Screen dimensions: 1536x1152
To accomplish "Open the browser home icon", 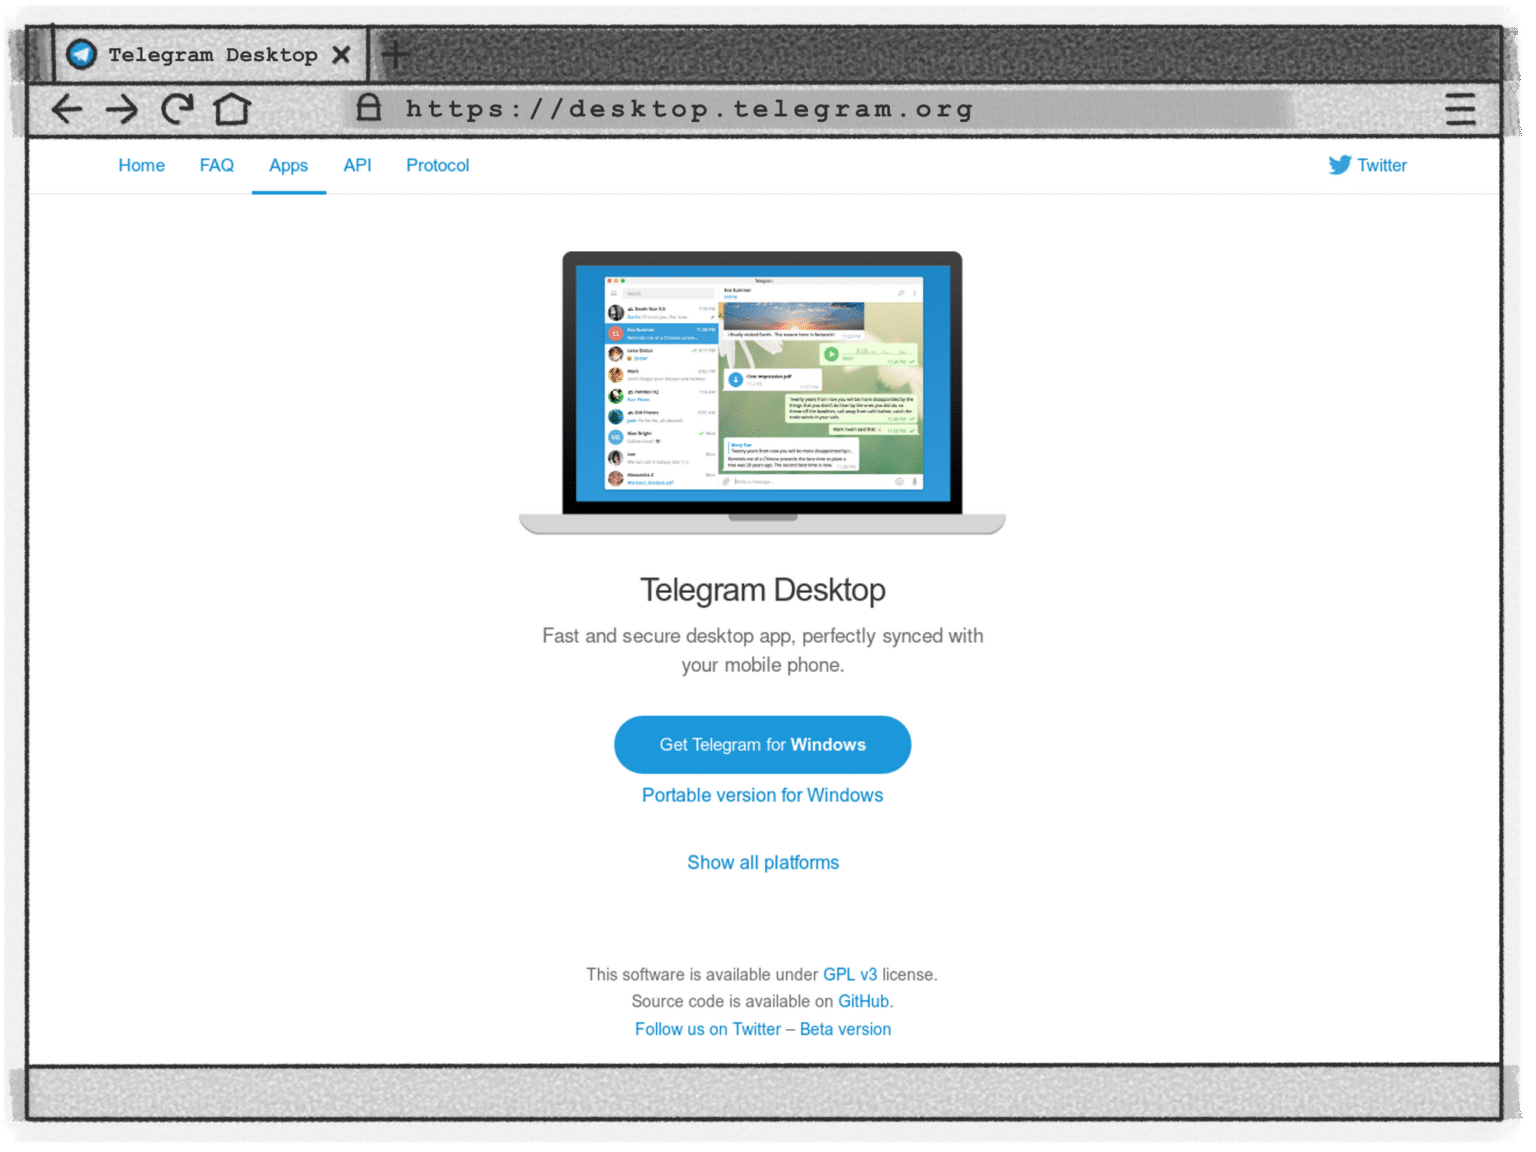I will coord(232,109).
